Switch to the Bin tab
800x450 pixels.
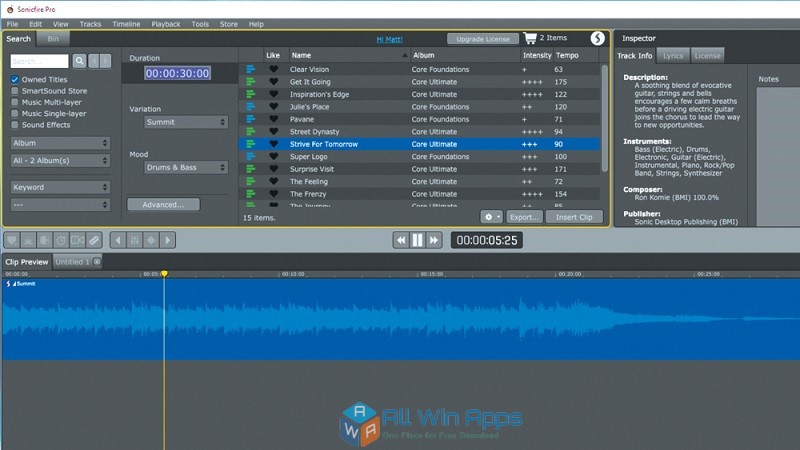pyautogui.click(x=53, y=39)
